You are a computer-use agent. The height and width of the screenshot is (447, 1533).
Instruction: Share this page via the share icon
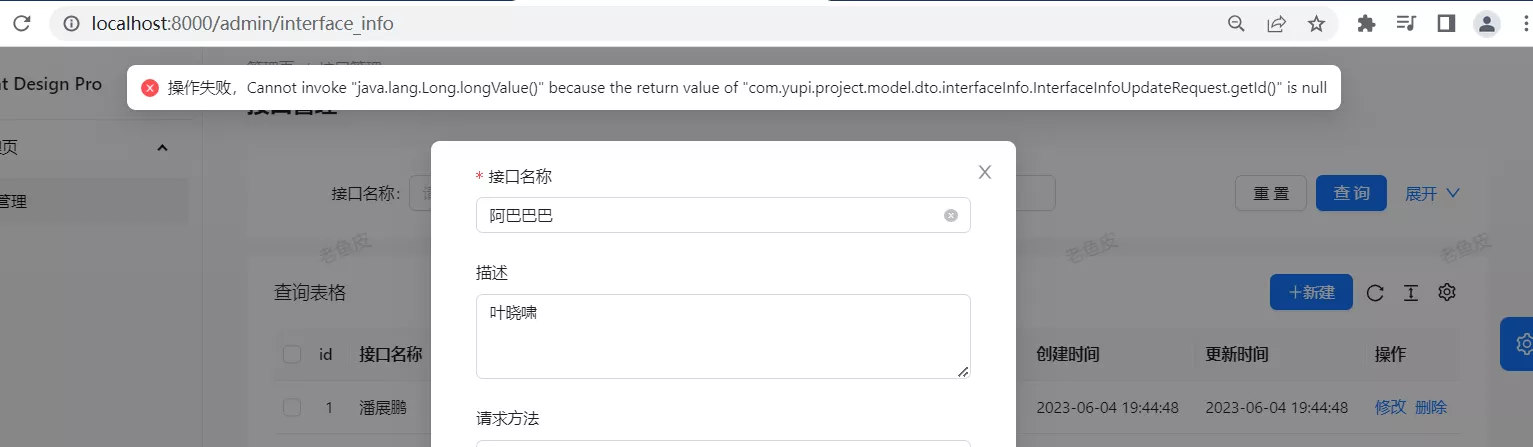point(1277,23)
